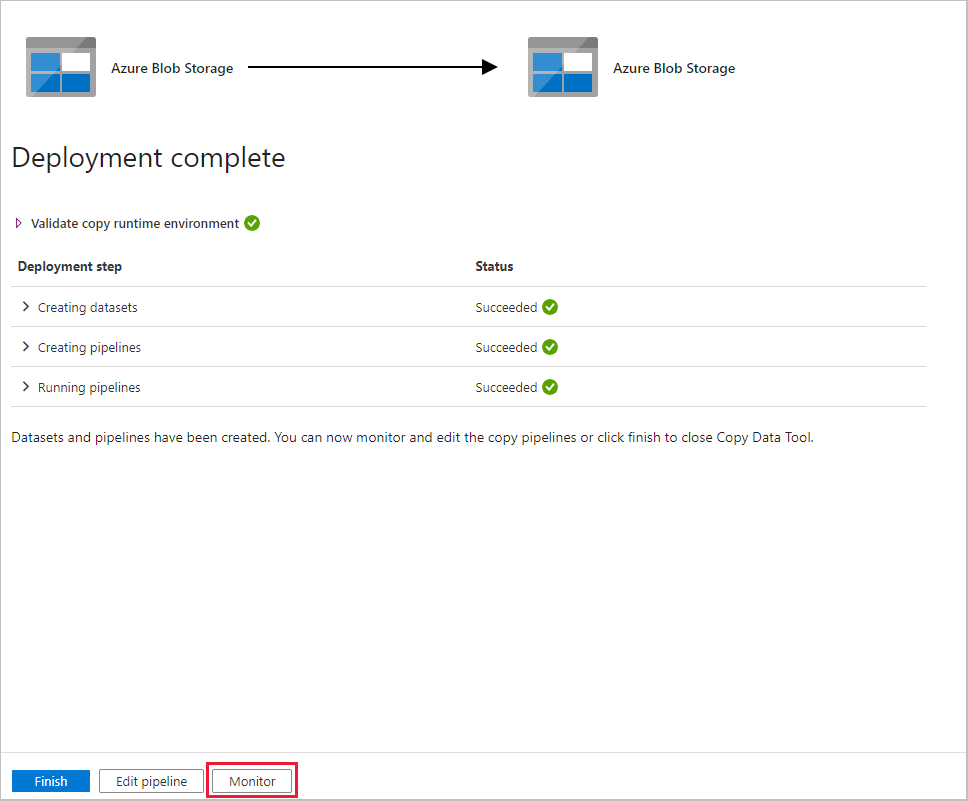The image size is (968, 801).
Task: Click the arrow connecting the two storage icons
Action: (x=370, y=66)
